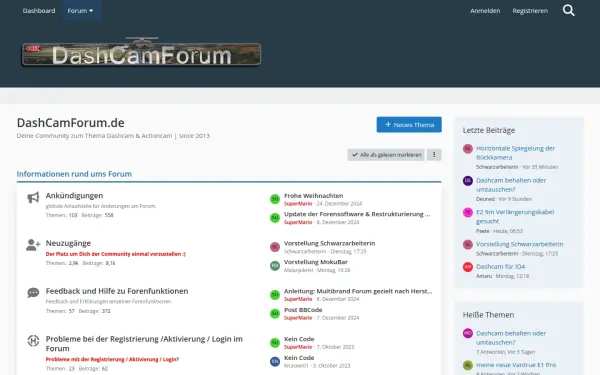Click SuperMario author under Frohe Weihnachten

click(x=298, y=204)
